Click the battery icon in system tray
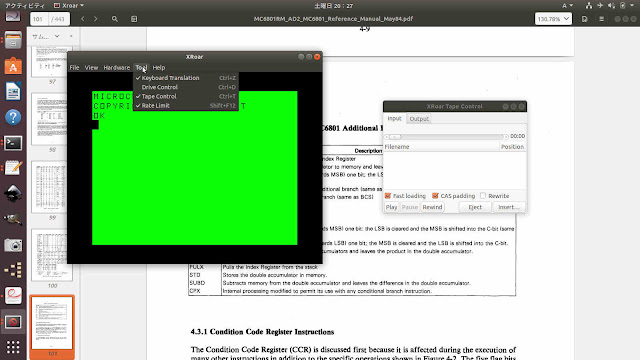This screenshot has width=640, height=360. [x=622, y=6]
